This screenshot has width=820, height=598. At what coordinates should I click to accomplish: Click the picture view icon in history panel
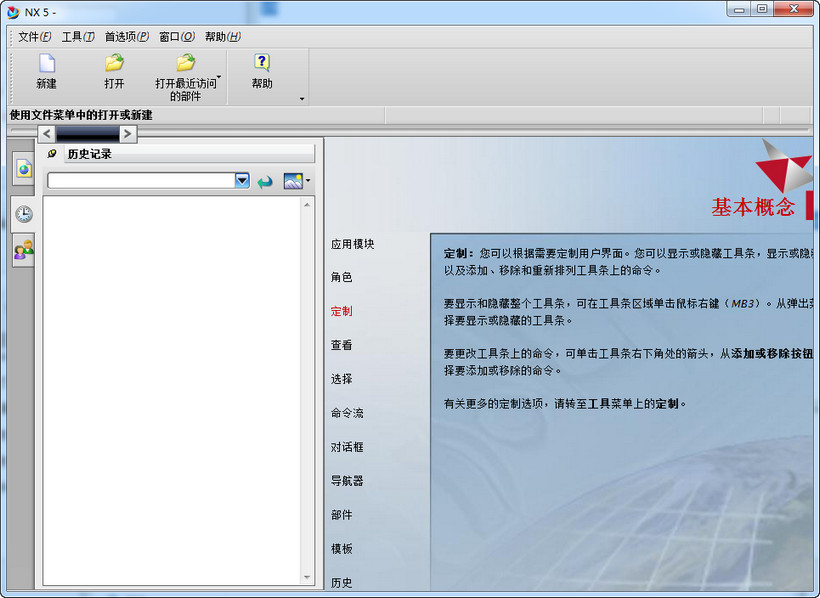pos(293,181)
